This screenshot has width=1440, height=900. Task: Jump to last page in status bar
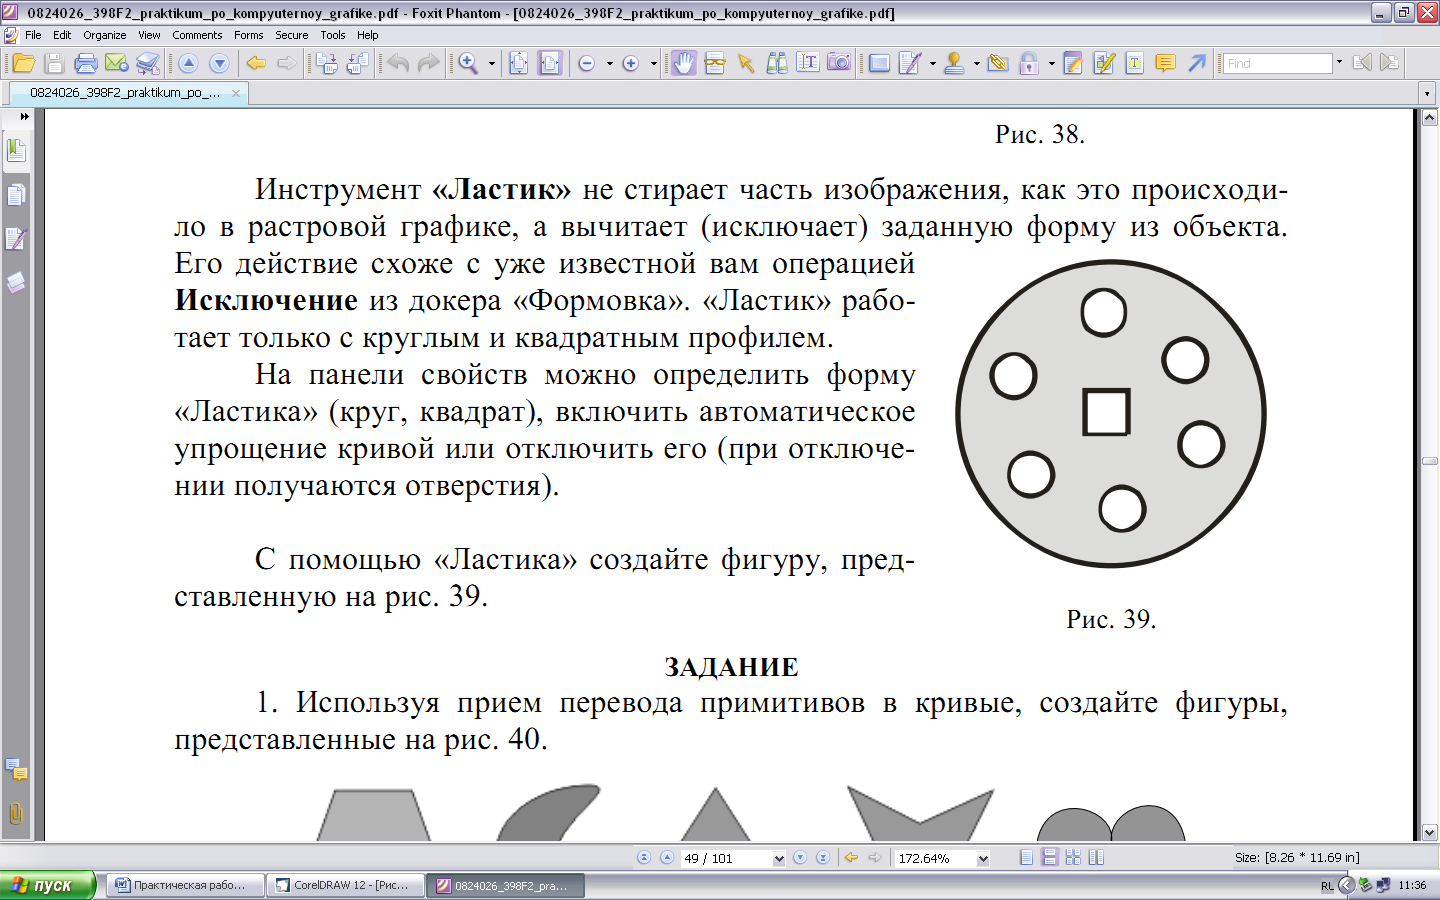click(822, 858)
